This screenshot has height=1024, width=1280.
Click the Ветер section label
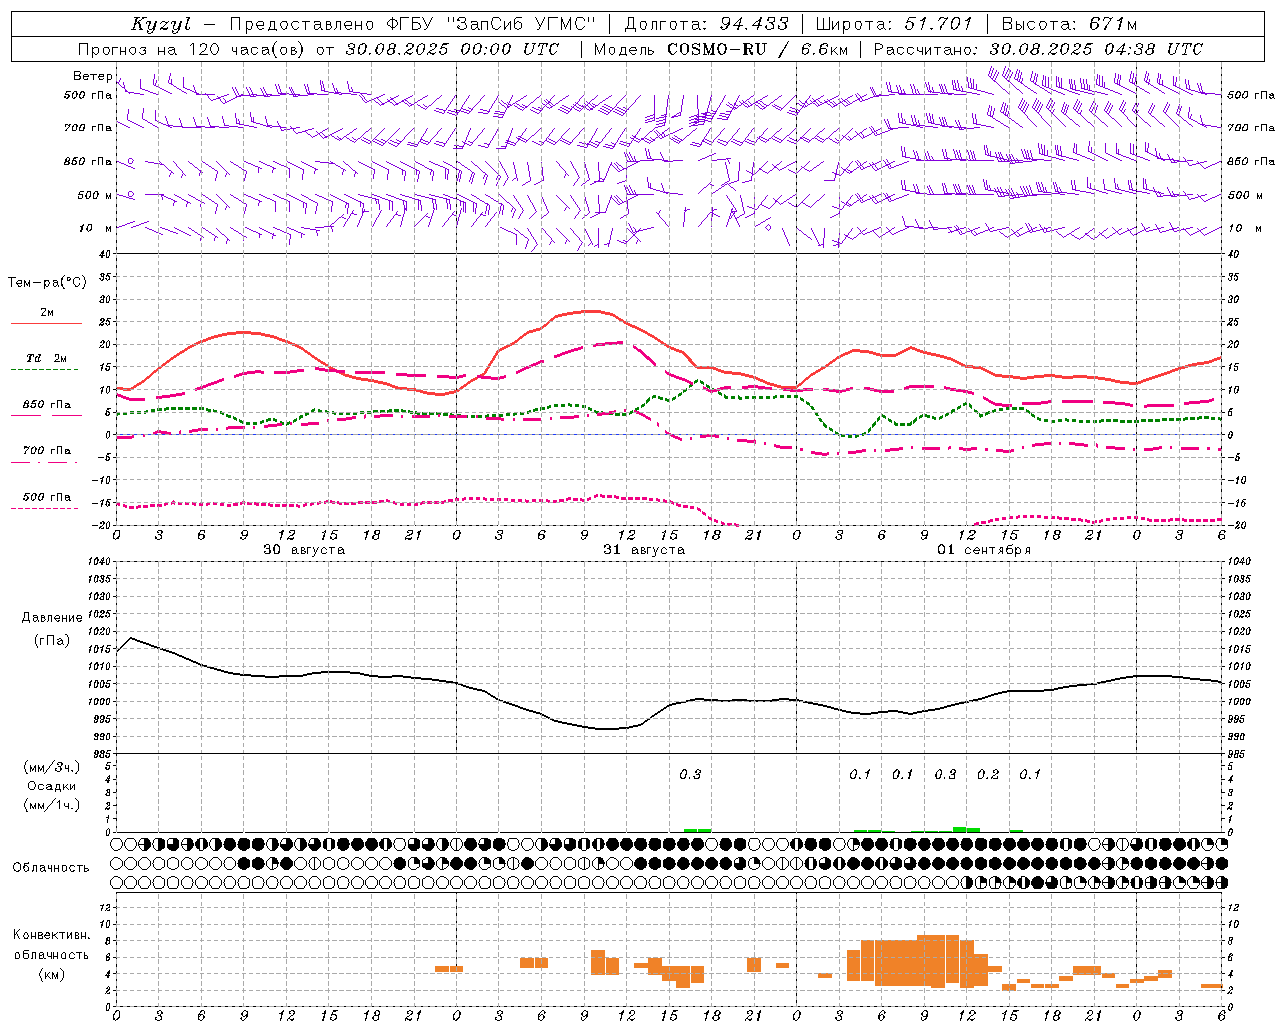(92, 76)
